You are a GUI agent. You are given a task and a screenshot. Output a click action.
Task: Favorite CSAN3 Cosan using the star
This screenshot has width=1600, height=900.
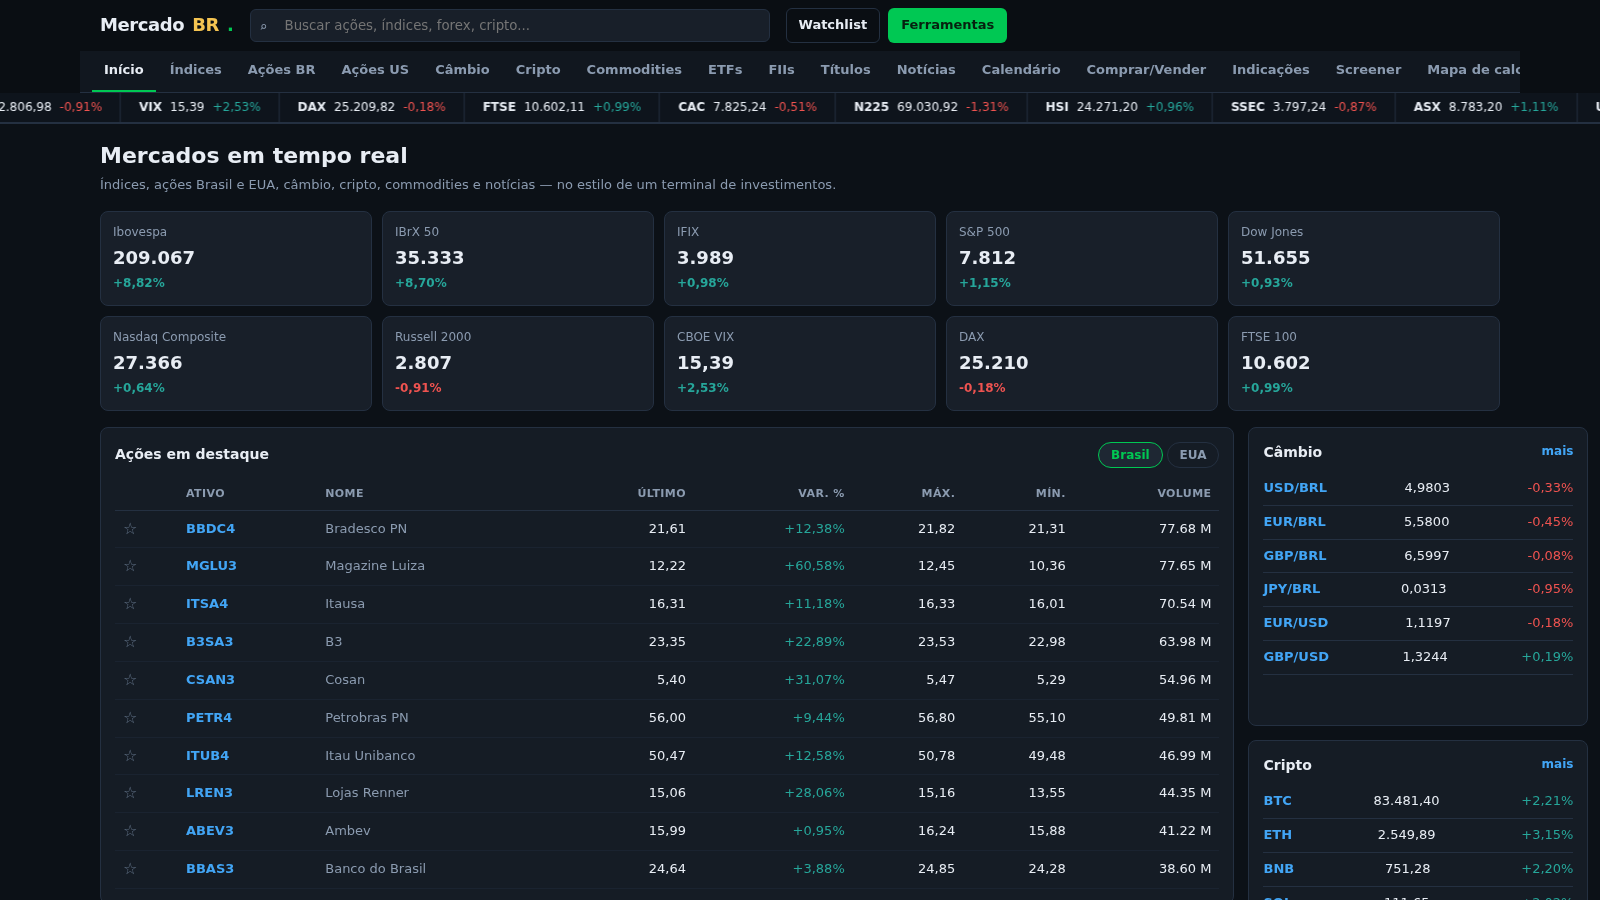[130, 680]
